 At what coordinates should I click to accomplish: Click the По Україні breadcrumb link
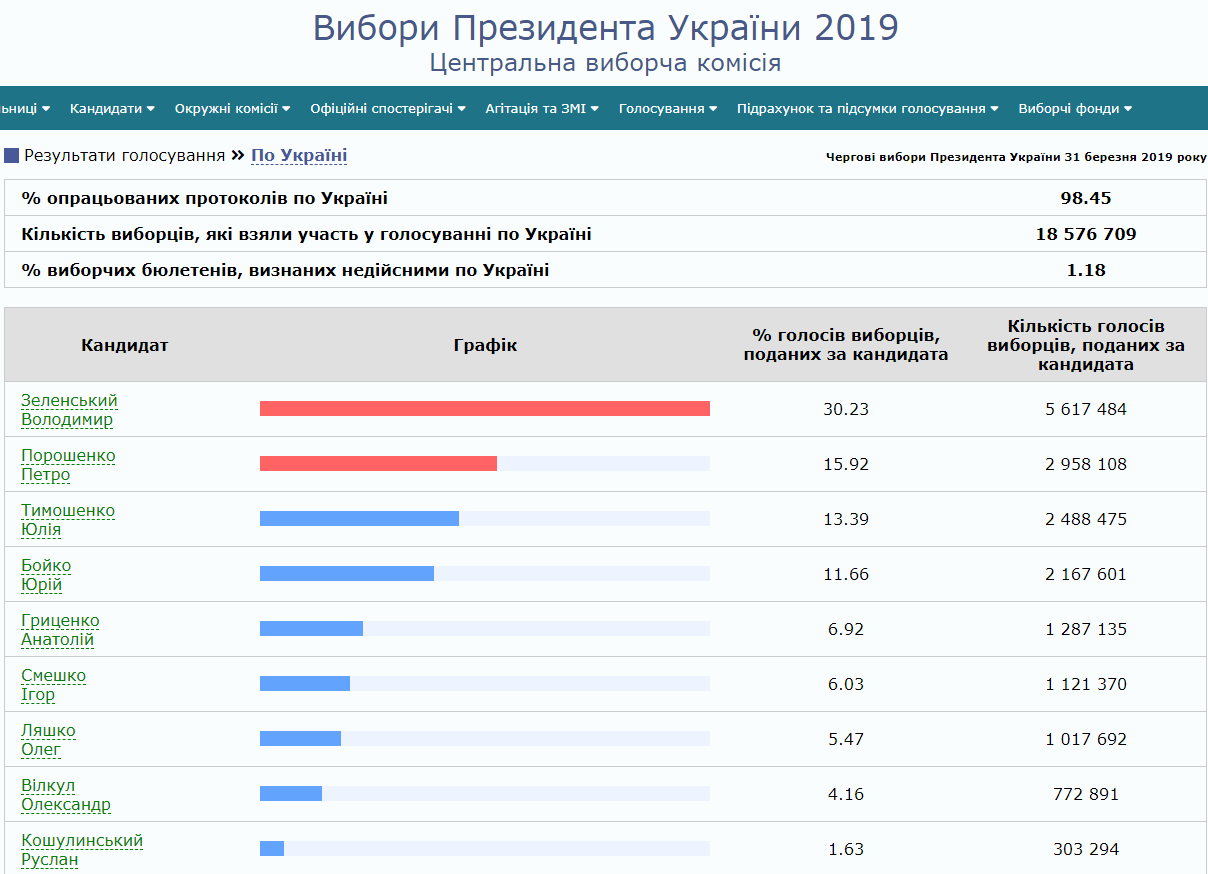click(299, 156)
